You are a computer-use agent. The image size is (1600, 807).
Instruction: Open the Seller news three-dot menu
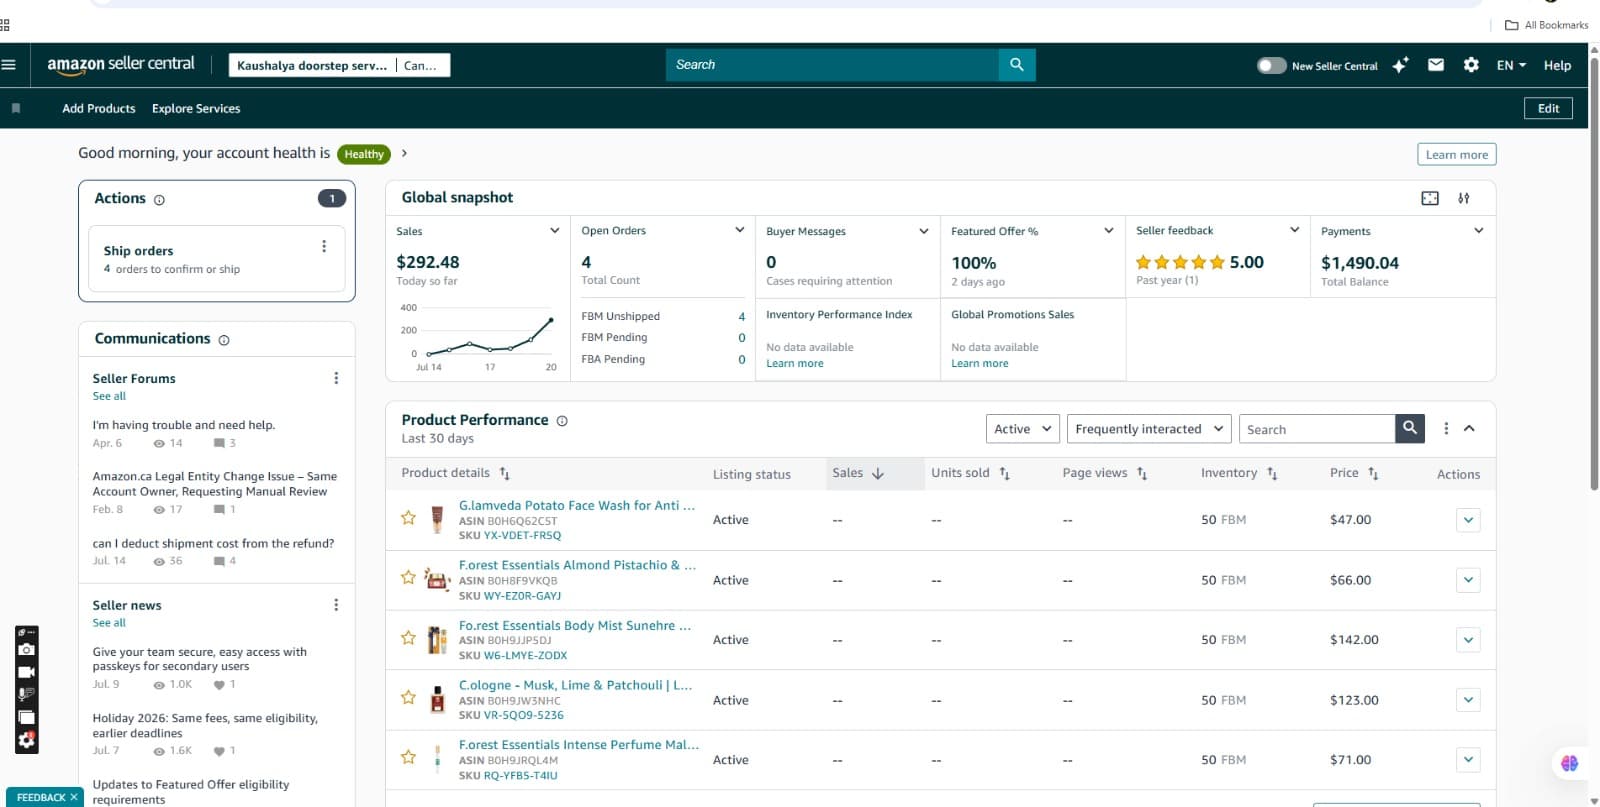[x=336, y=605]
